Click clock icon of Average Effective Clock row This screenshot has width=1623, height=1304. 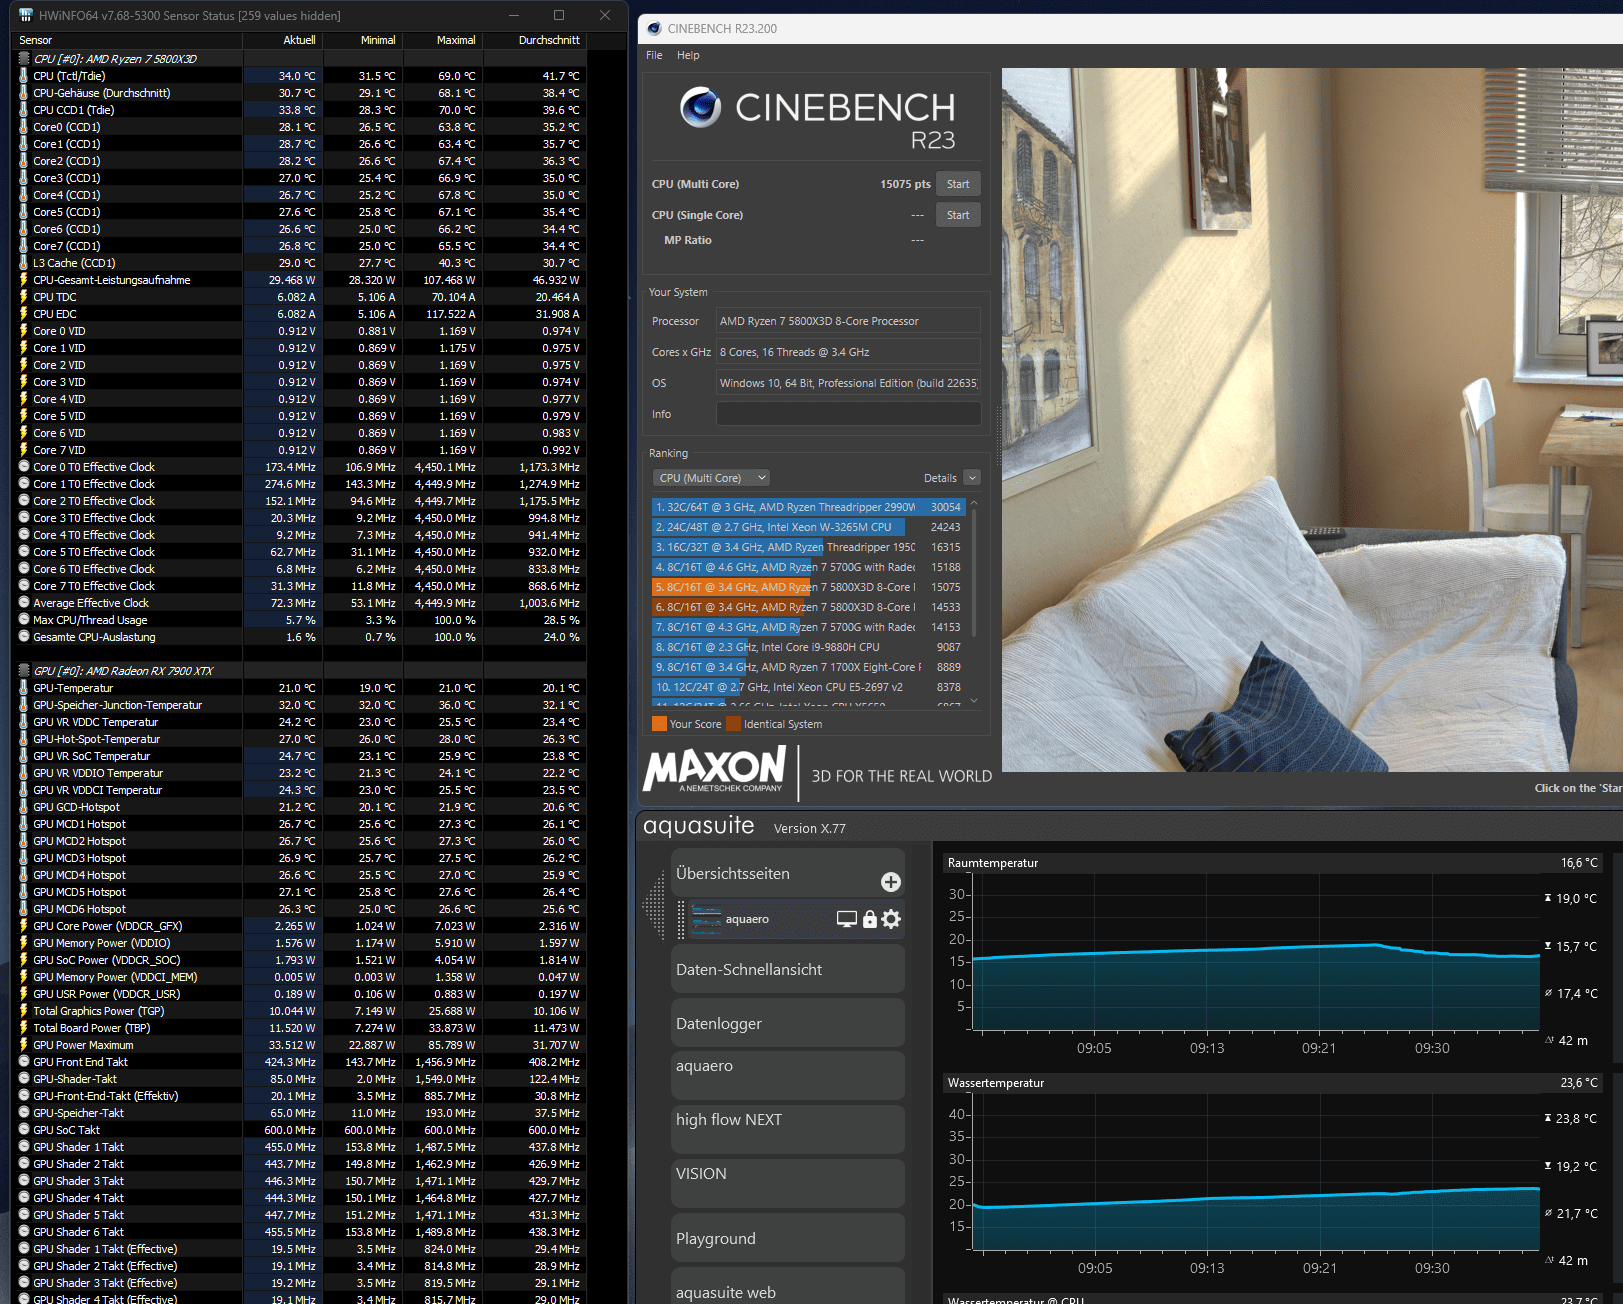click(x=24, y=603)
